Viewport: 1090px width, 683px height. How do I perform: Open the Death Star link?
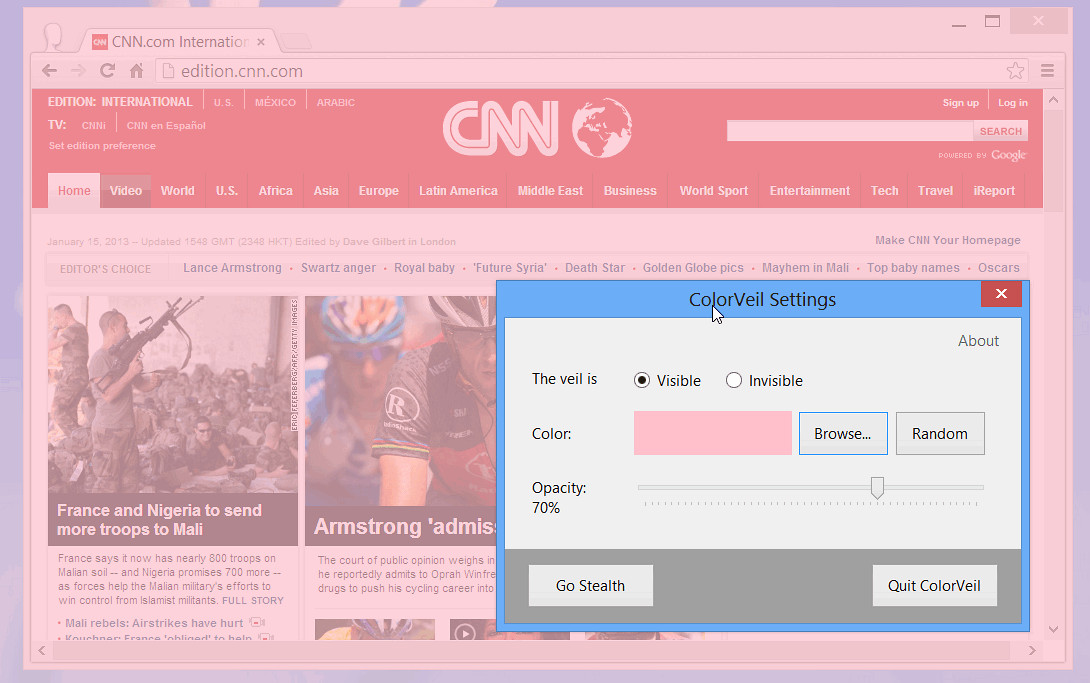click(594, 268)
